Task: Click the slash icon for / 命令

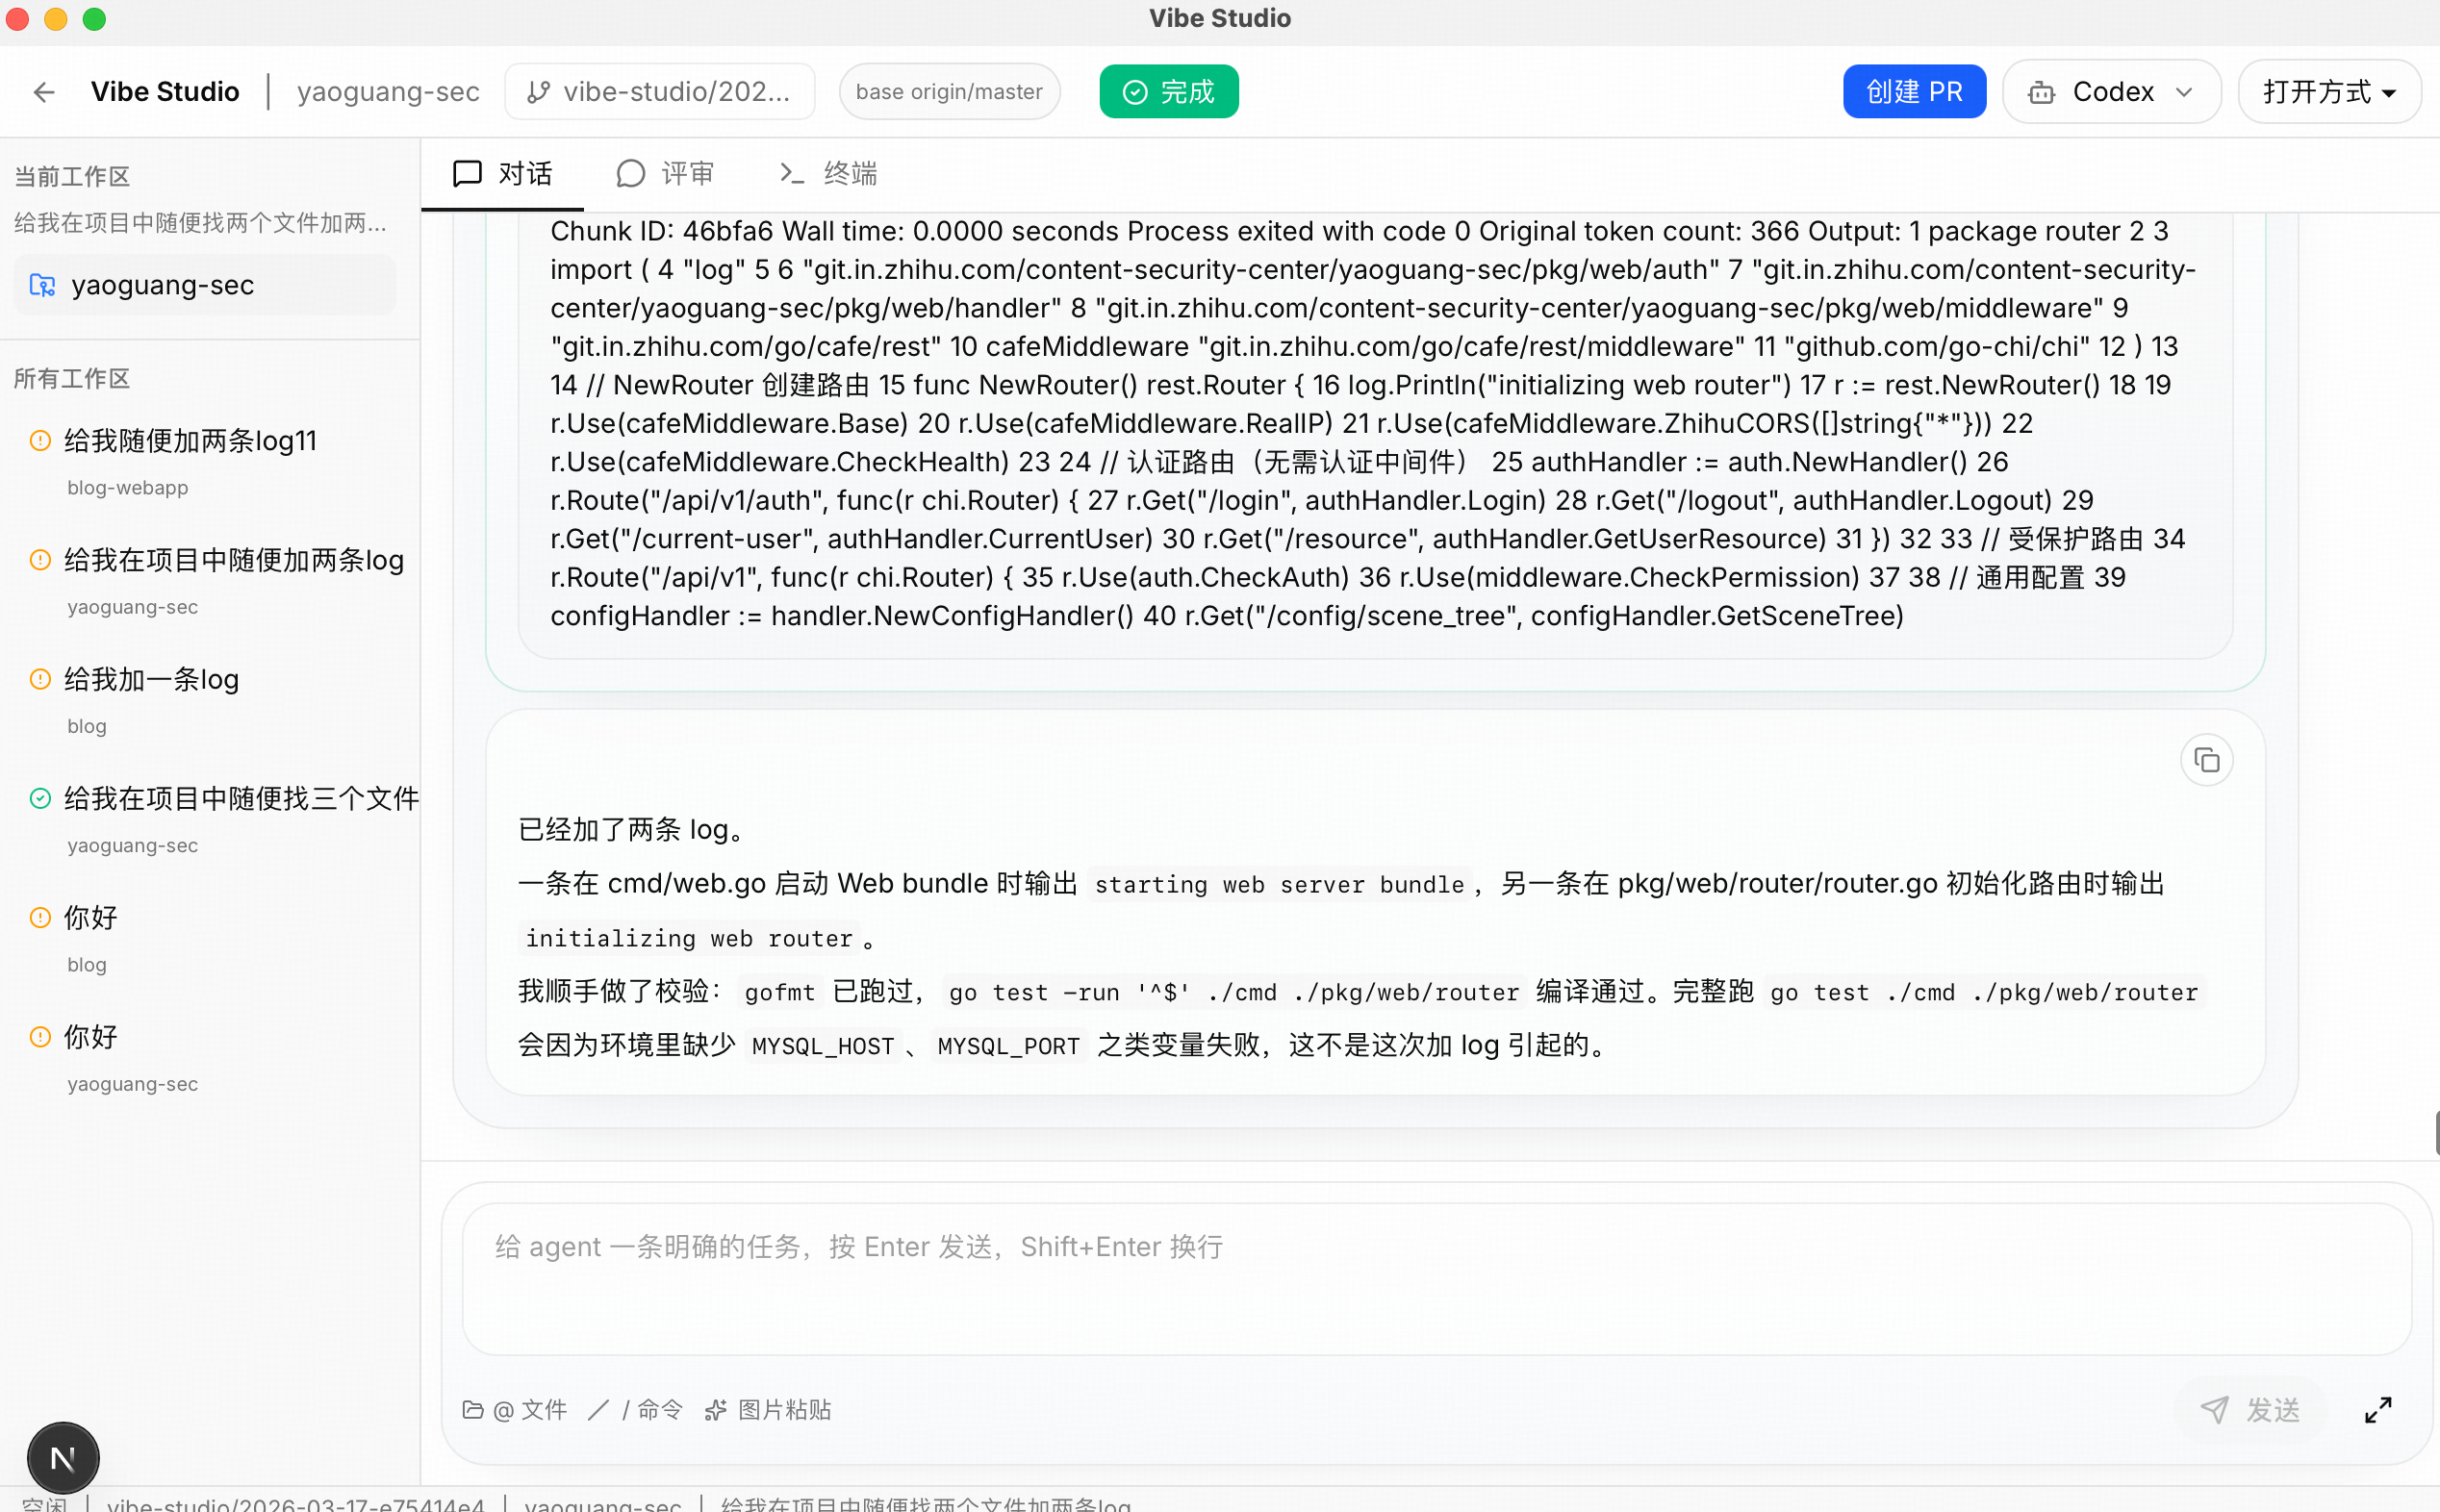Action: click(599, 1410)
